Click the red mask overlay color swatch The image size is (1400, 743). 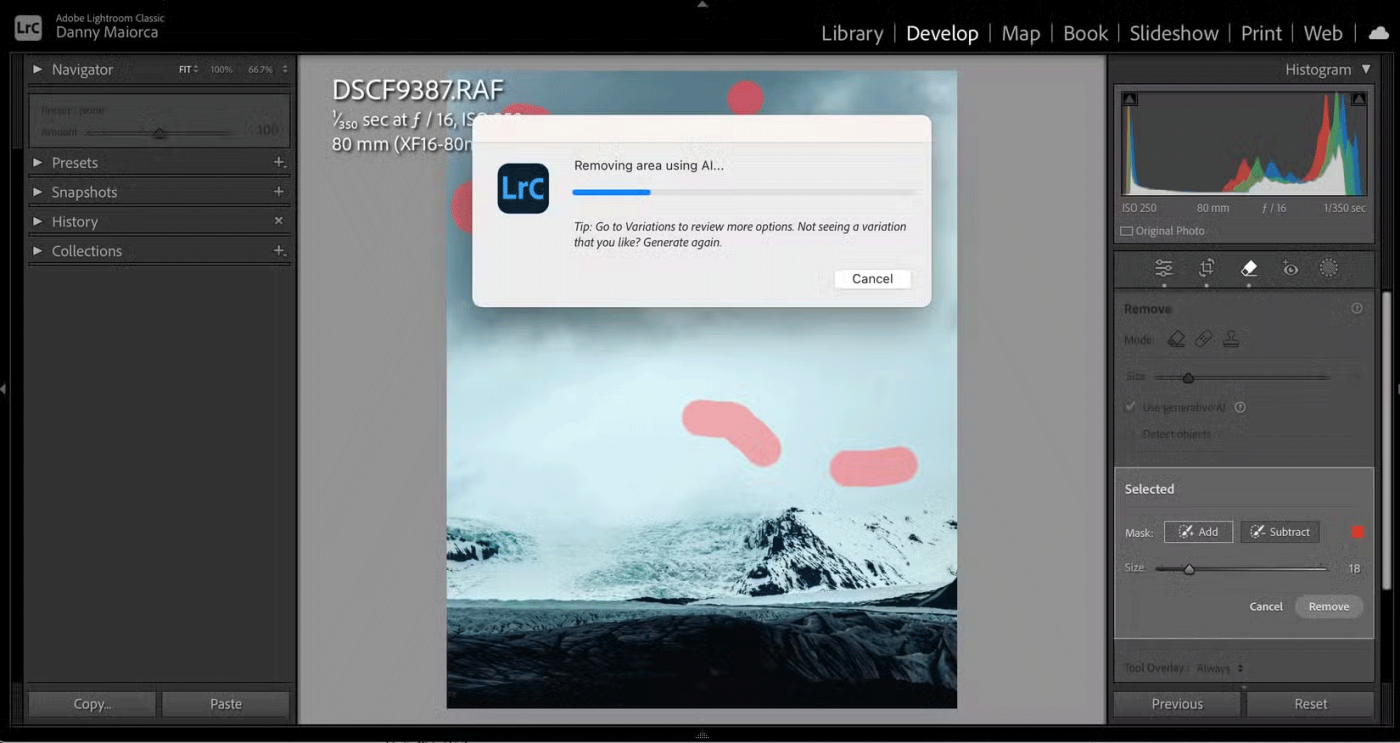click(1357, 532)
